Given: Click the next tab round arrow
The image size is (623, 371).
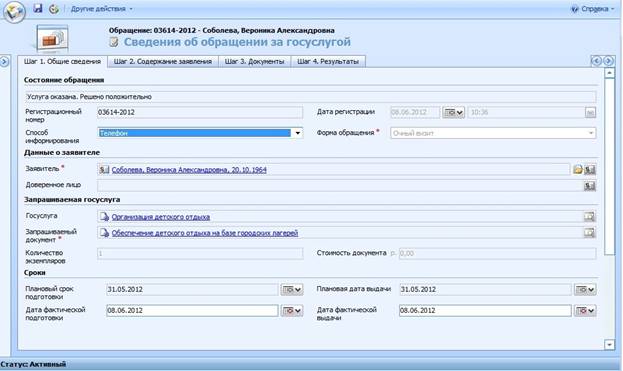Looking at the screenshot, I should tap(608, 61).
